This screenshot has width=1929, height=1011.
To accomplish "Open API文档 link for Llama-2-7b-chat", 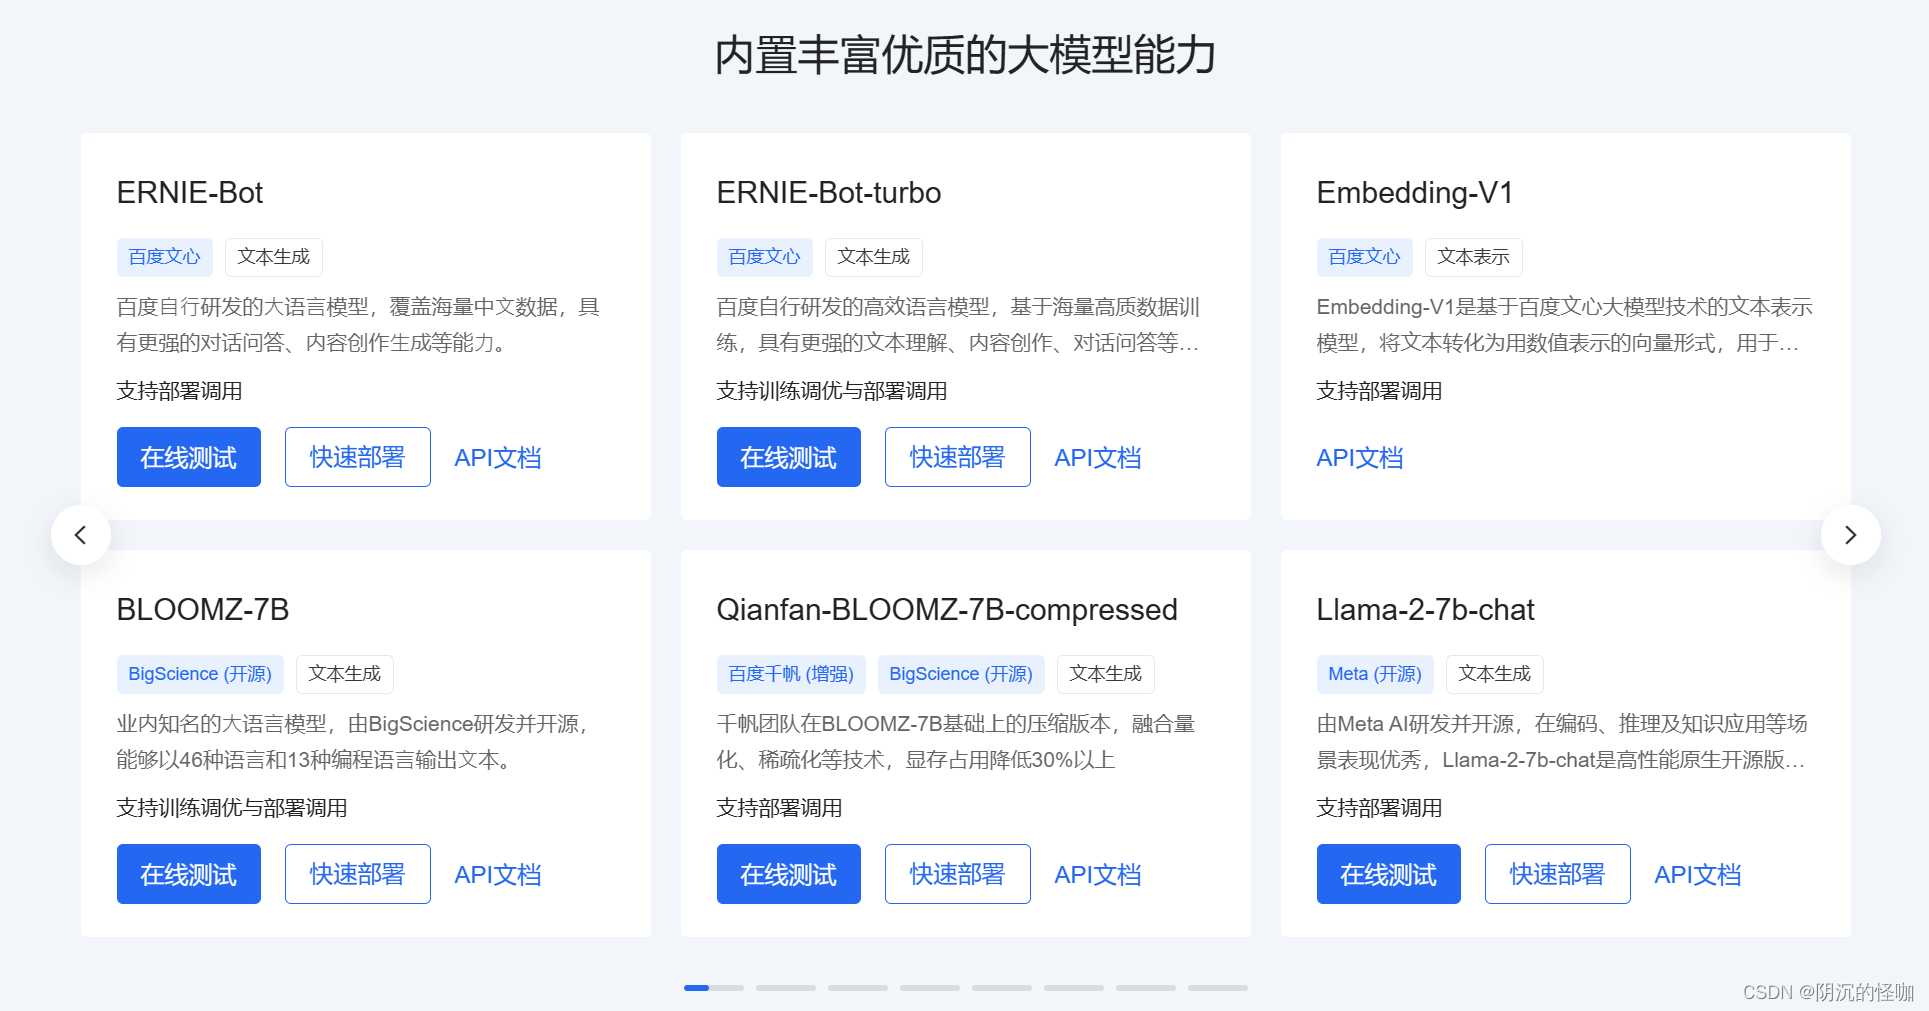I will coord(1698,875).
